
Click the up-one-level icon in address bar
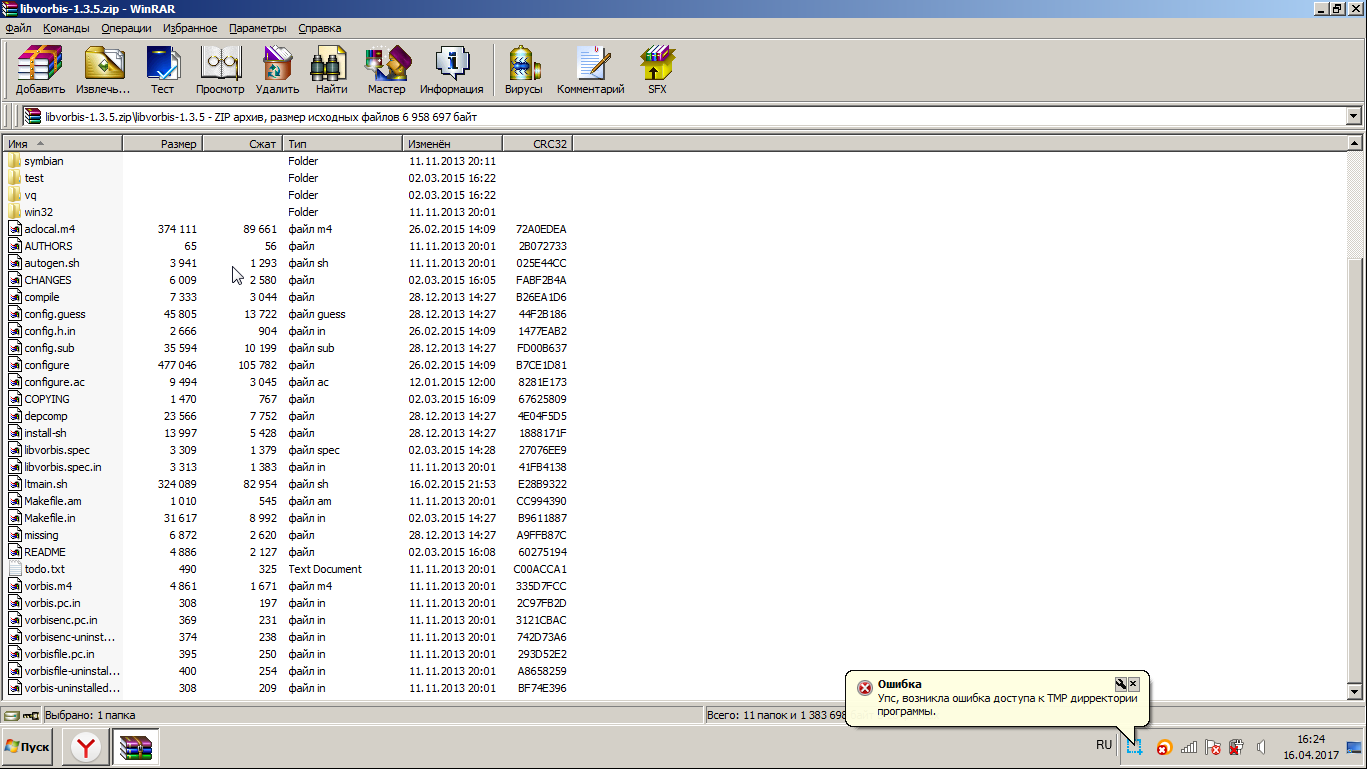tap(33, 117)
